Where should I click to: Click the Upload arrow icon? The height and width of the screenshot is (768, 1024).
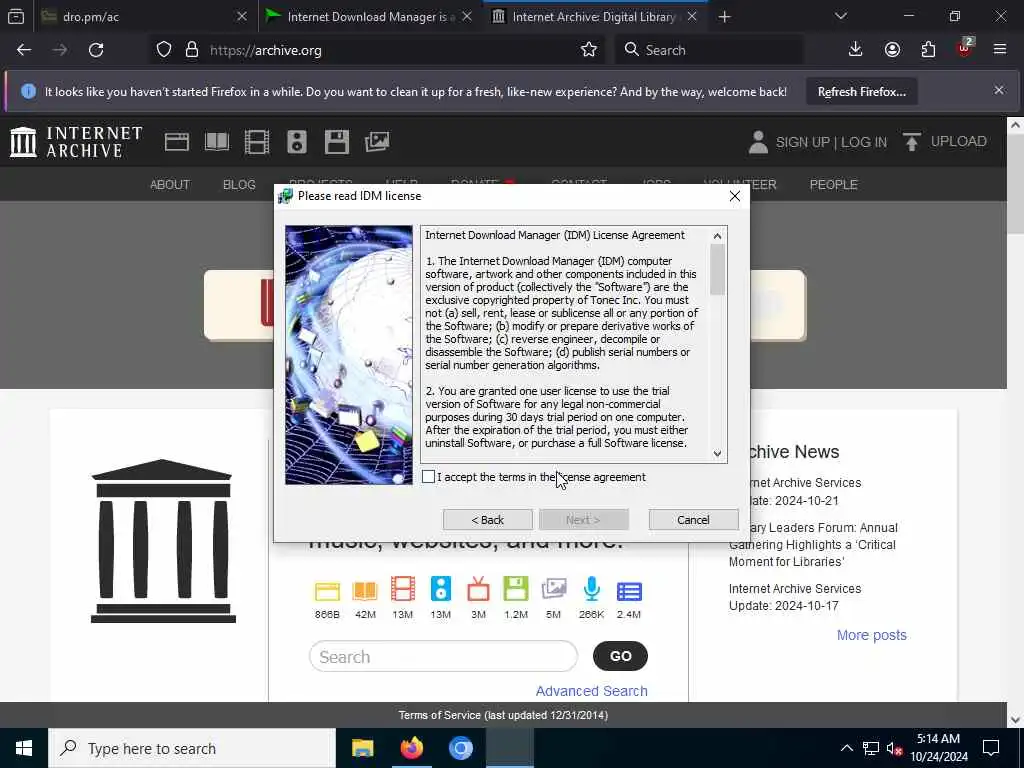pos(912,142)
